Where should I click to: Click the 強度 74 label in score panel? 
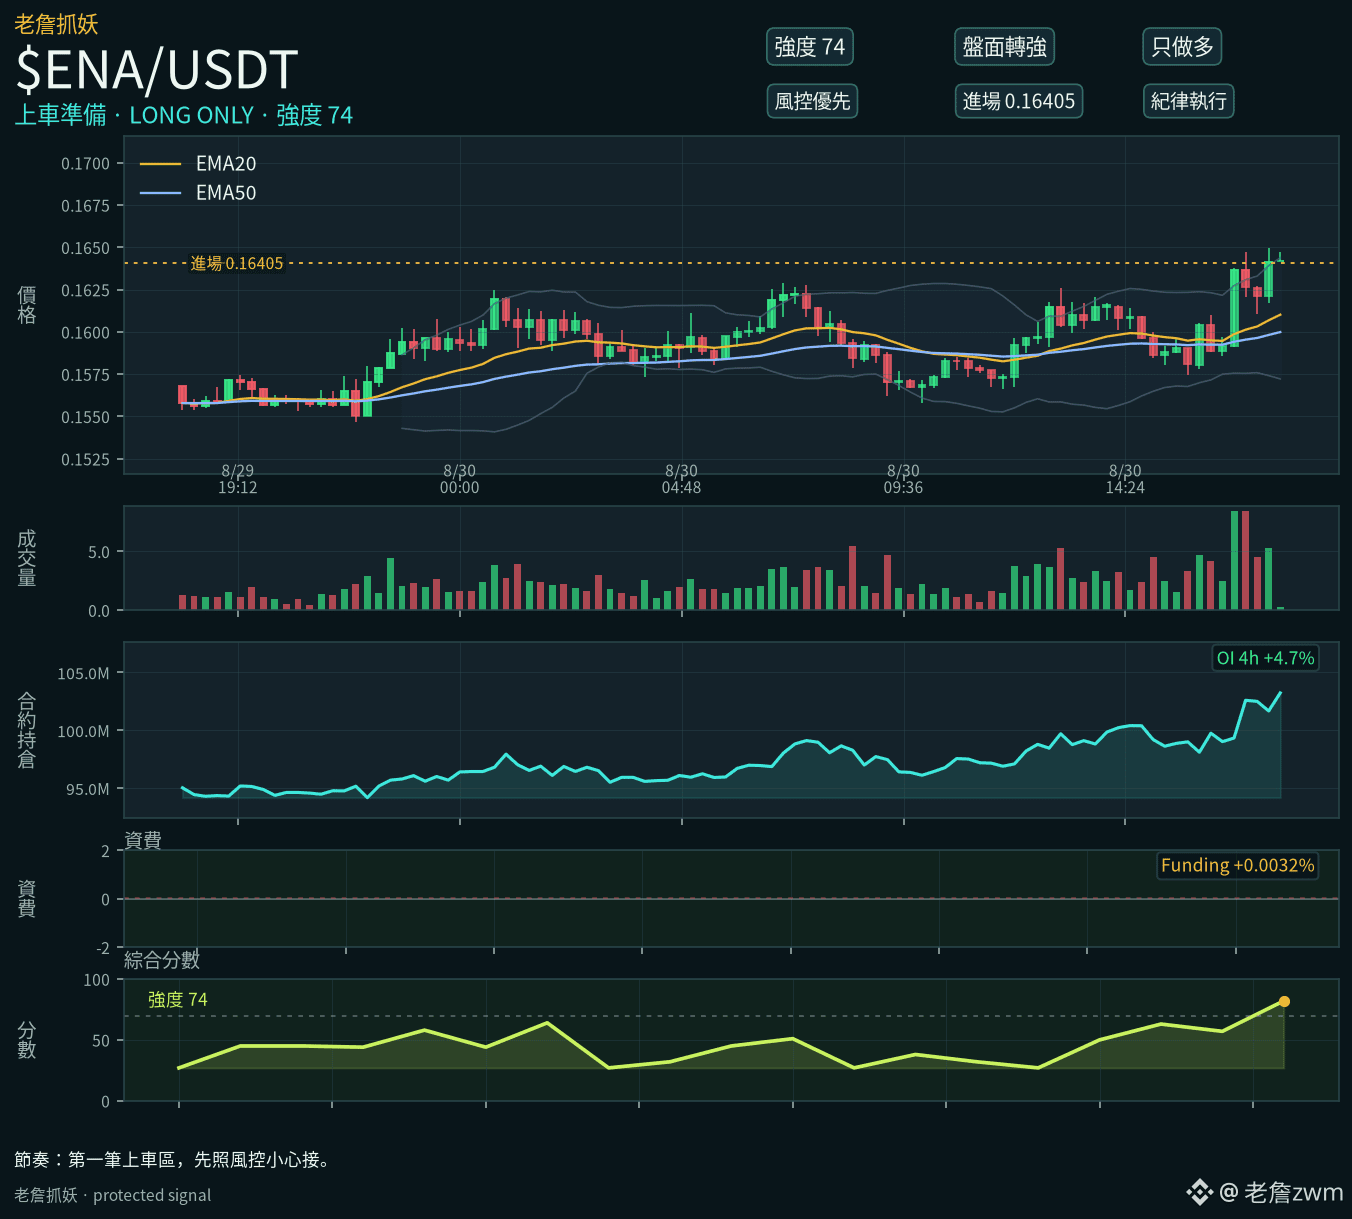tap(178, 1000)
